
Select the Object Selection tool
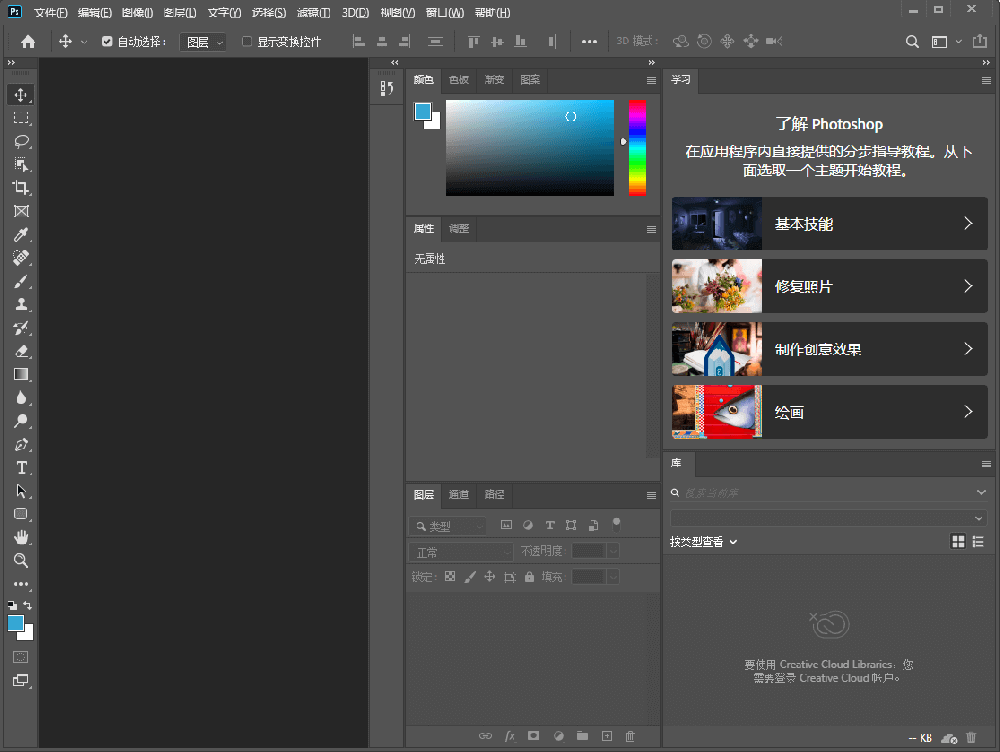click(x=21, y=165)
